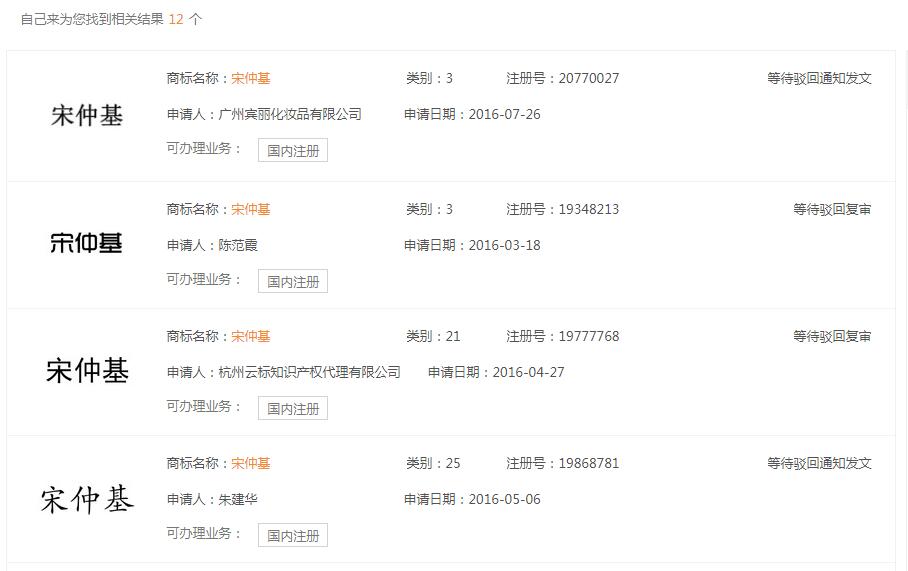Select registration number 19348213 text

(x=589, y=209)
